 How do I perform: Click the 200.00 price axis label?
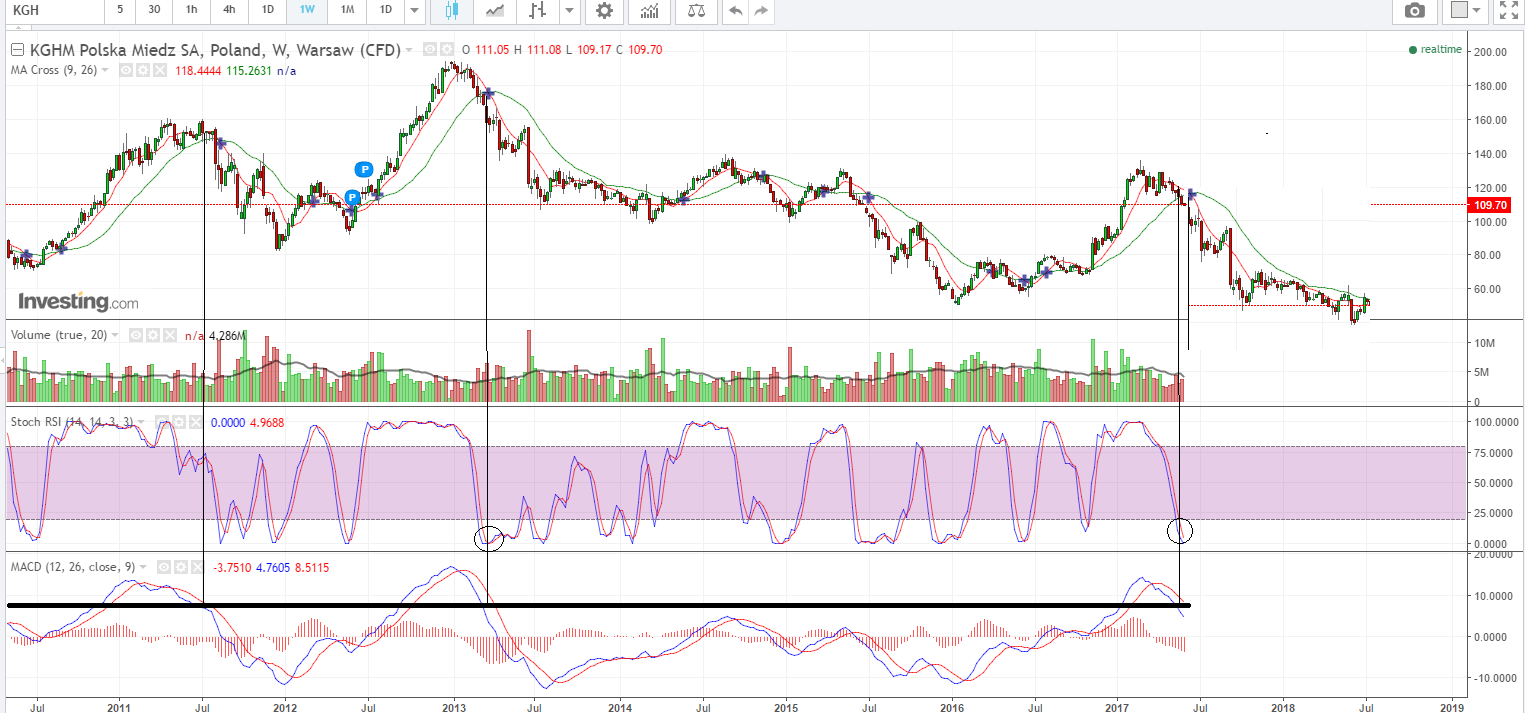point(1491,52)
